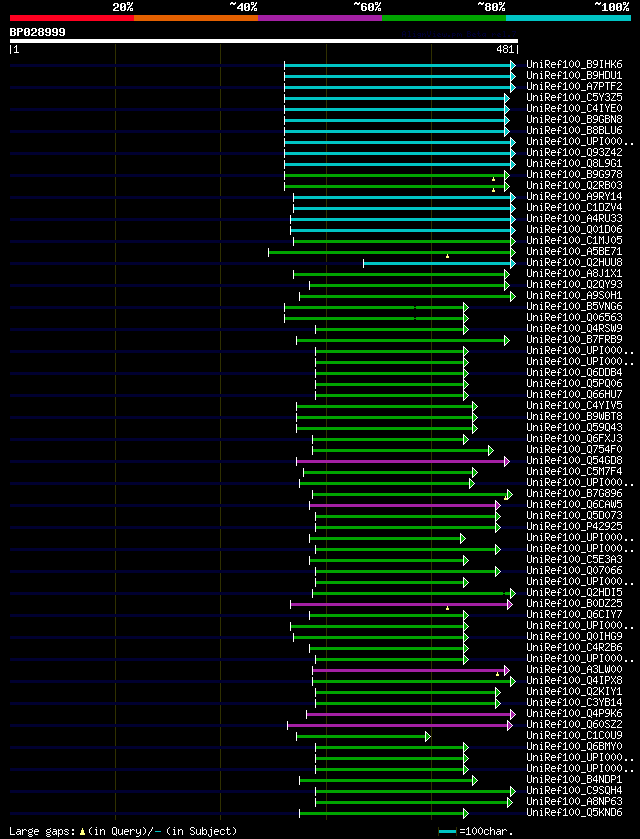Click the short green alignment bar for UniRef100_C1C0U9
Image resolution: width=640 pixels, height=839 pixels.
coord(363,736)
